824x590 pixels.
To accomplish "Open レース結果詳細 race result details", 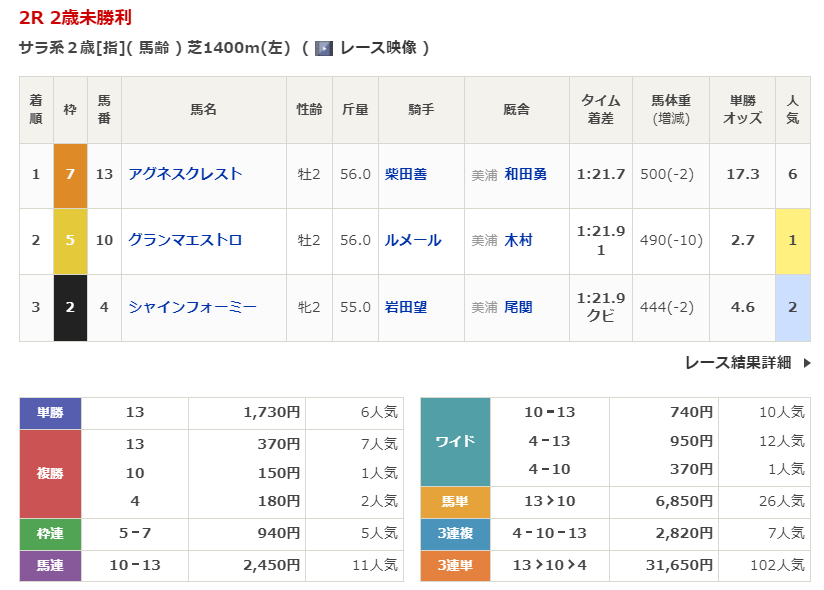I will tap(738, 363).
